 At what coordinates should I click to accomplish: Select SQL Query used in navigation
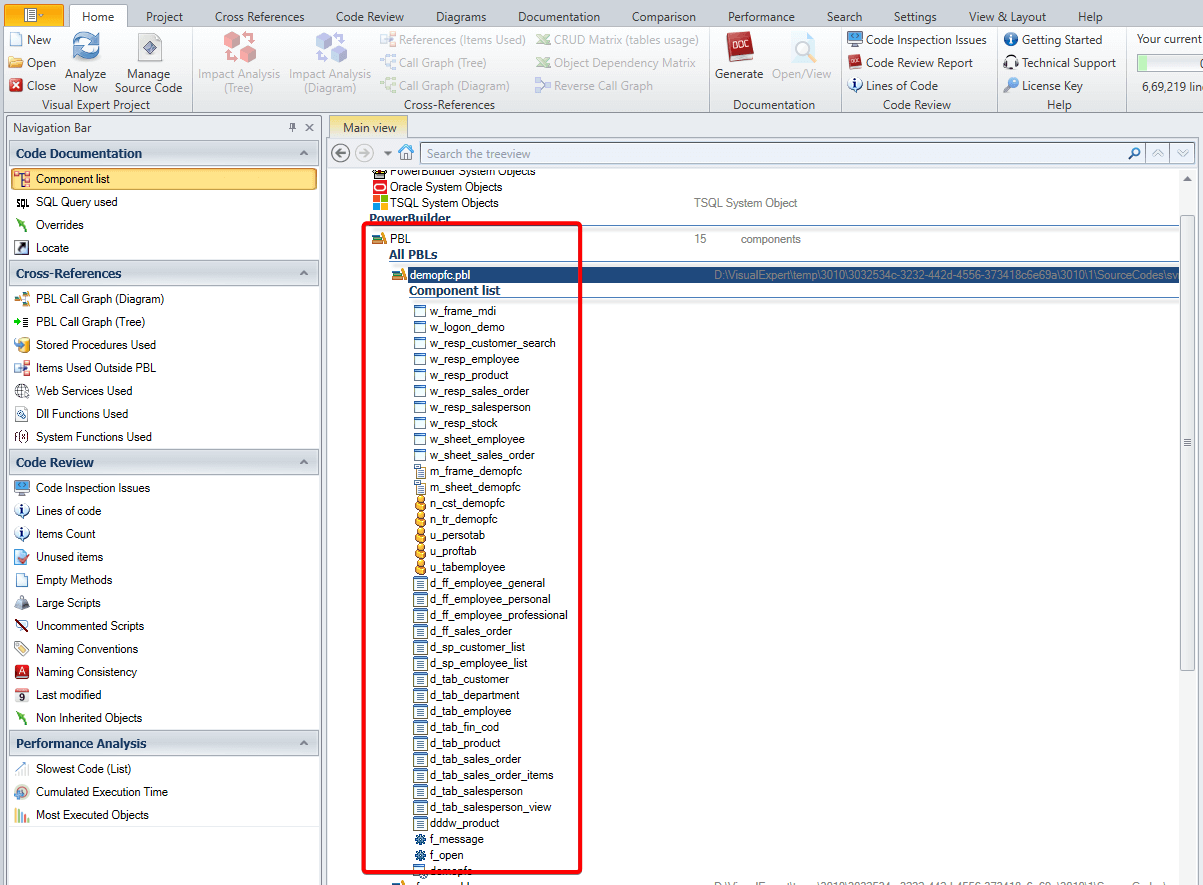76,202
